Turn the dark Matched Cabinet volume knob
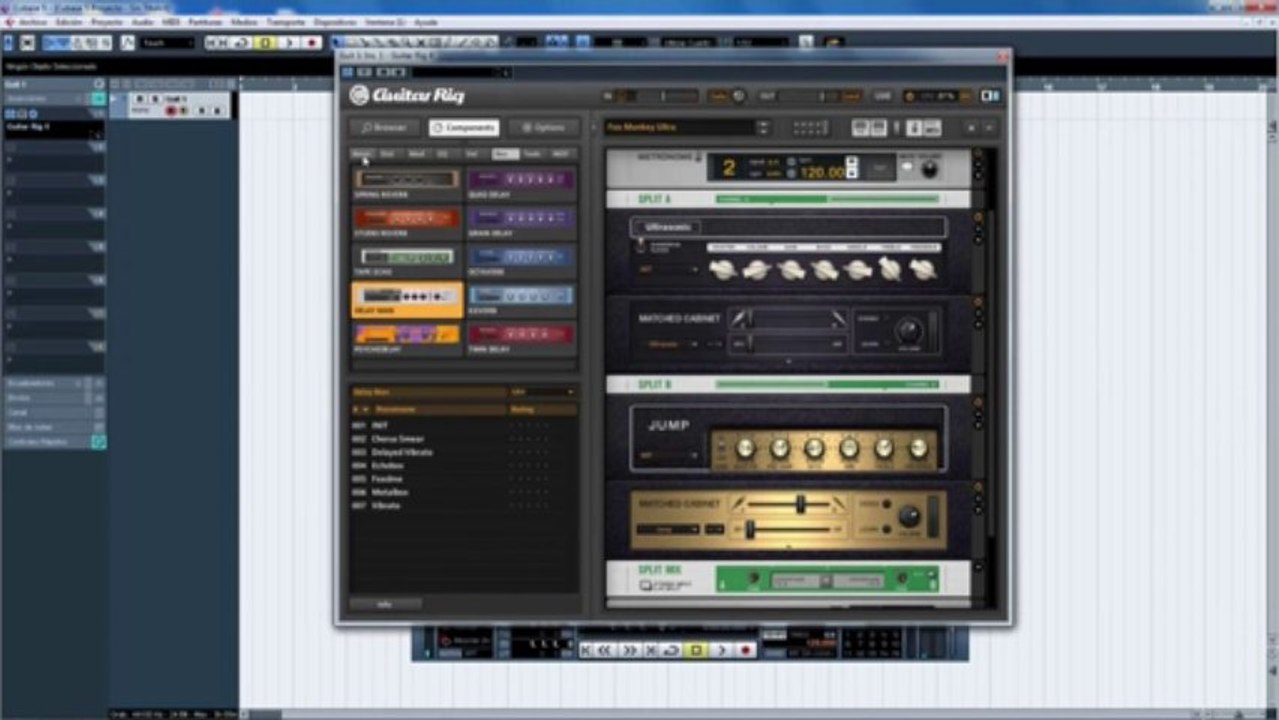 pyautogui.click(x=909, y=332)
